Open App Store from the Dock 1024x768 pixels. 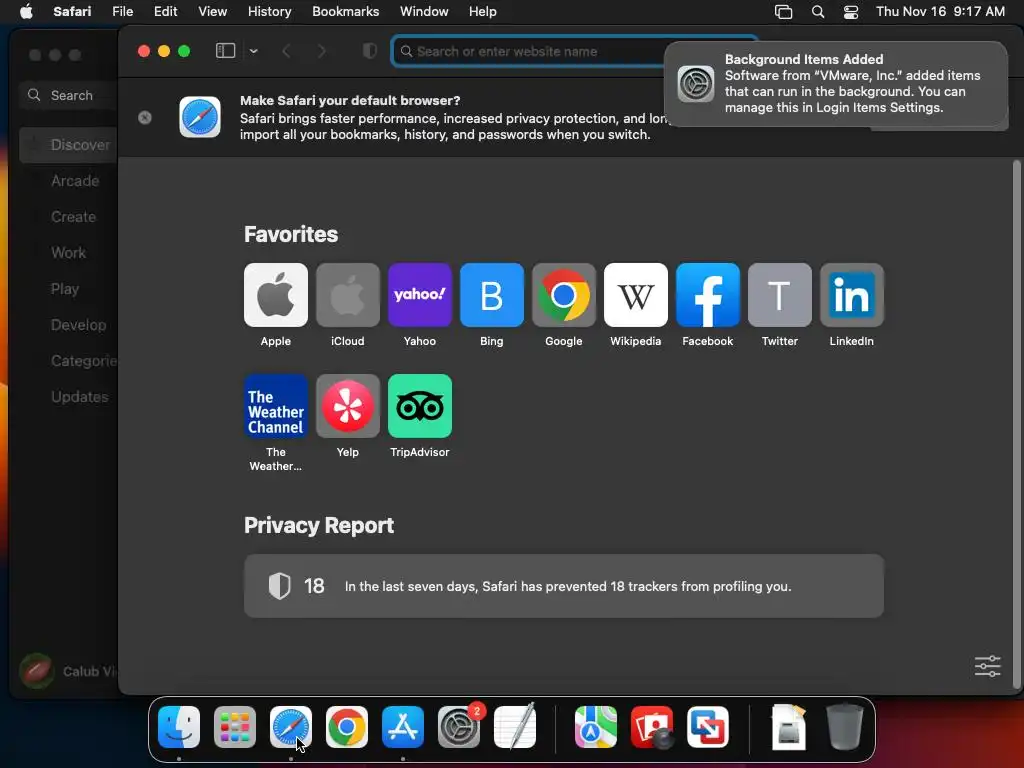pyautogui.click(x=403, y=726)
